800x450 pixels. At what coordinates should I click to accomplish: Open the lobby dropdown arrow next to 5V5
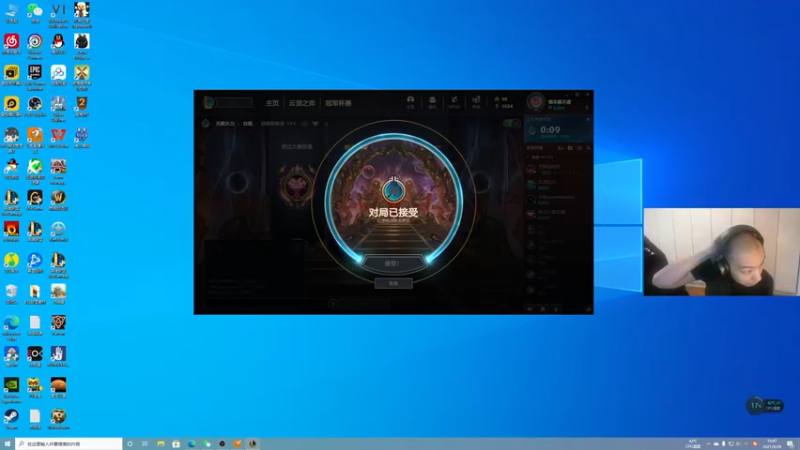(315, 123)
